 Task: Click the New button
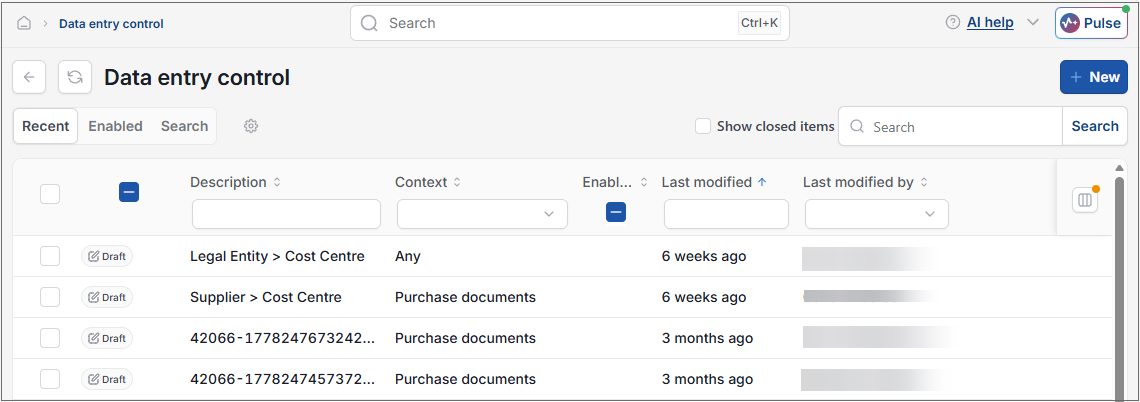click(x=1094, y=77)
